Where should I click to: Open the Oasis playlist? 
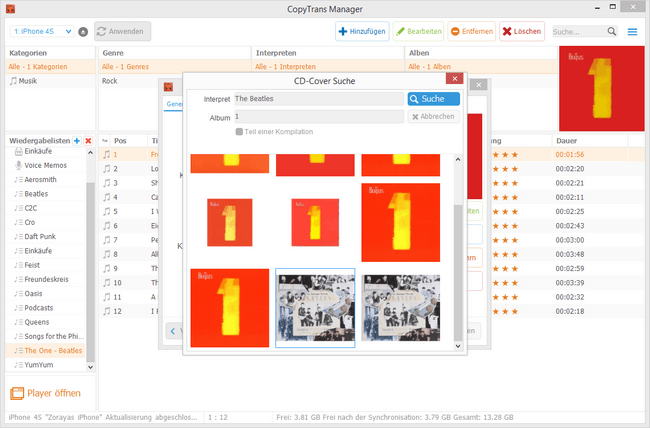pyautogui.click(x=33, y=294)
